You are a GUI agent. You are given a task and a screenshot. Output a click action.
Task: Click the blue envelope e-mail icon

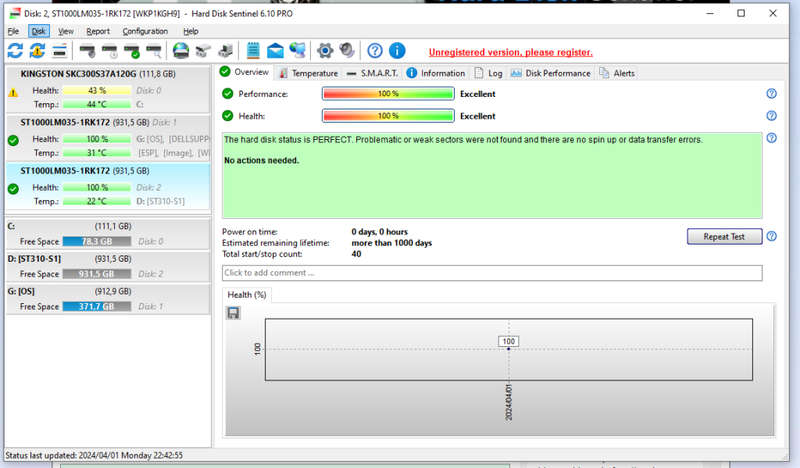275,51
